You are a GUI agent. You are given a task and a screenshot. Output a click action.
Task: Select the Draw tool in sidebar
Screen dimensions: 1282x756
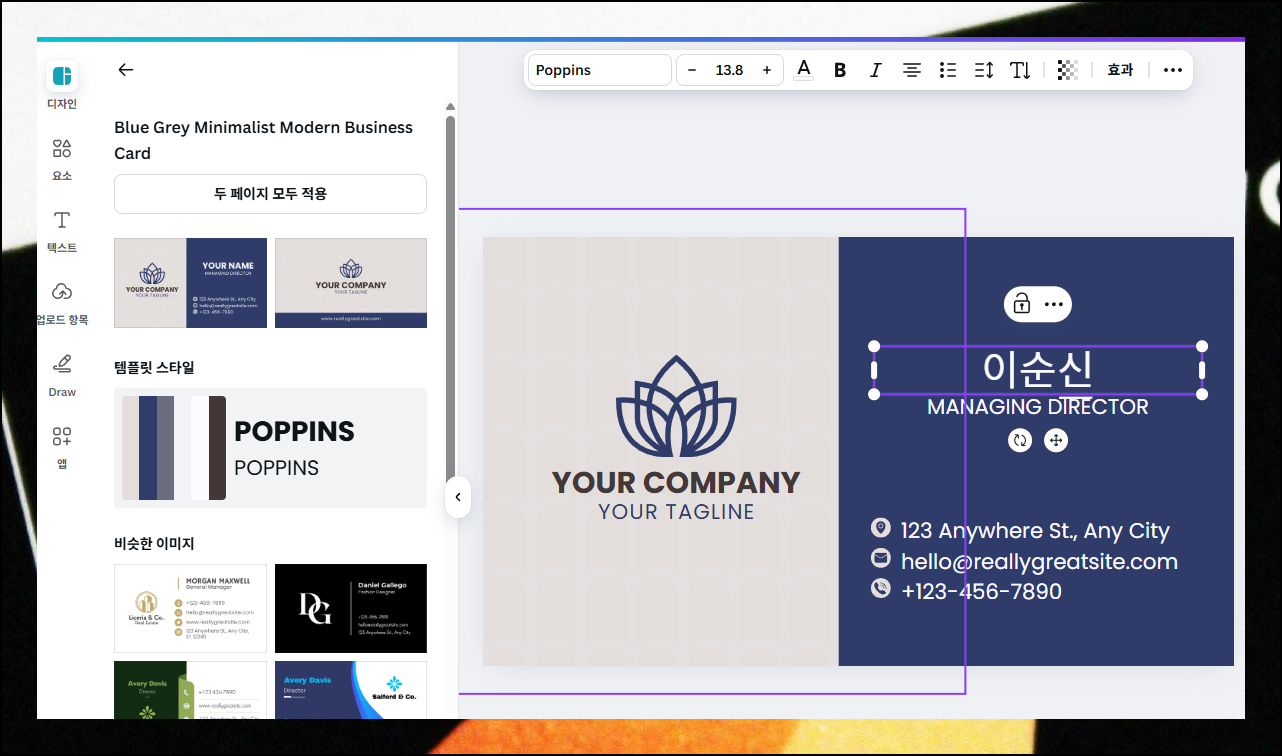tap(62, 364)
